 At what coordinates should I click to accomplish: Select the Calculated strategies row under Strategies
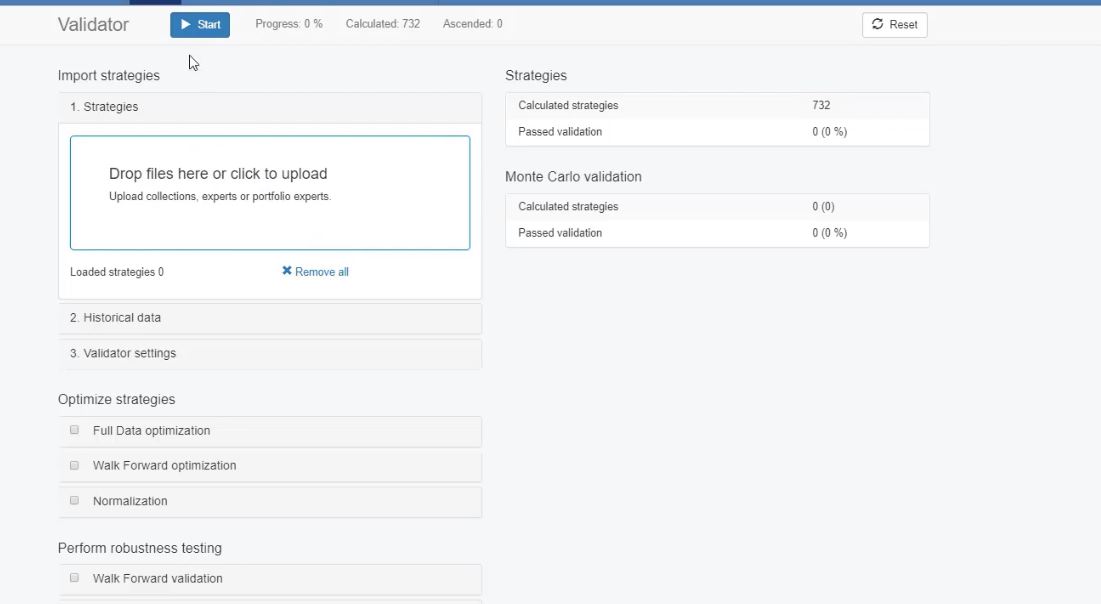point(716,105)
